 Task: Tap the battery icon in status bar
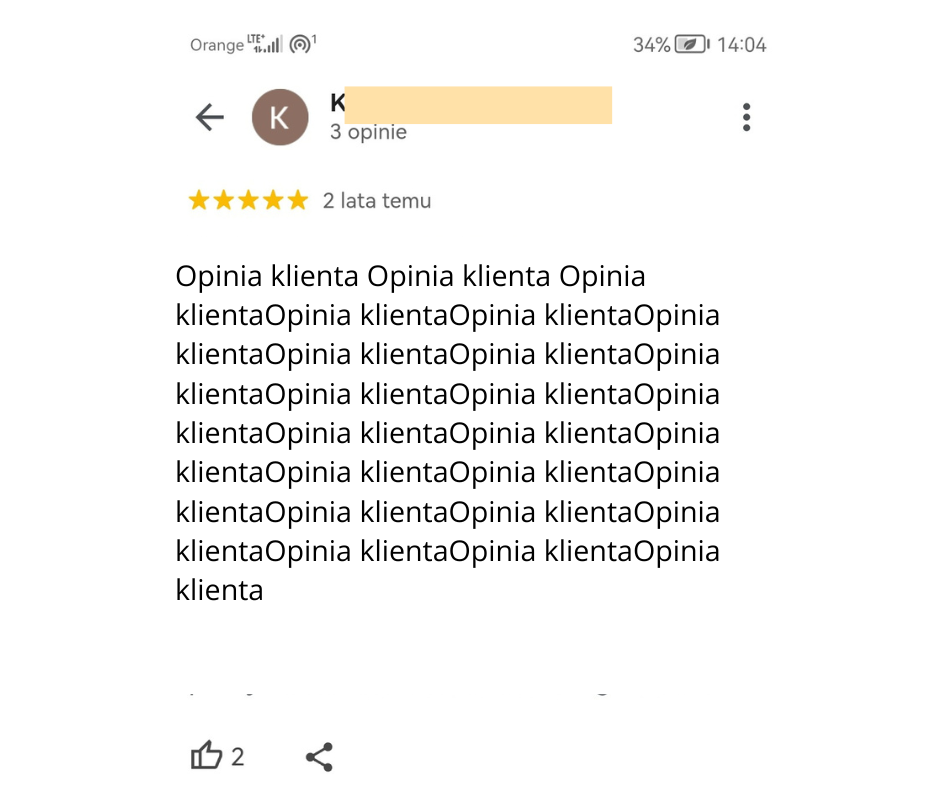(692, 45)
